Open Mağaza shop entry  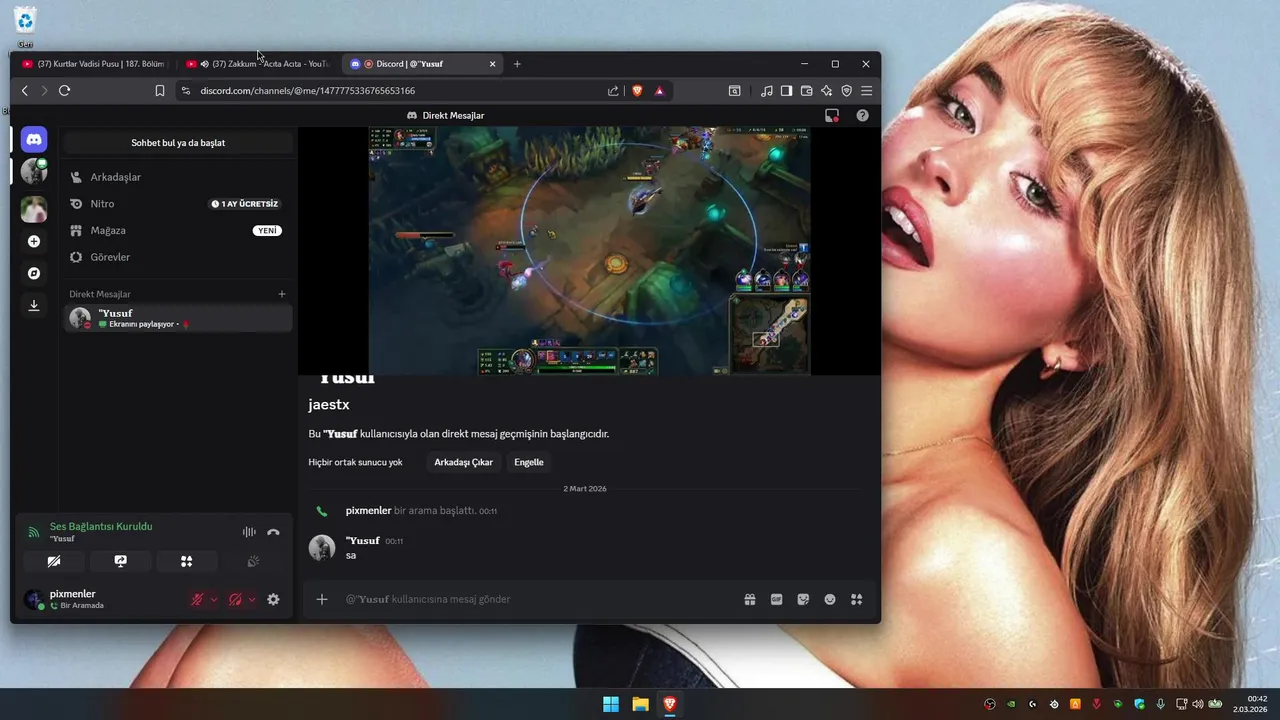(178, 230)
